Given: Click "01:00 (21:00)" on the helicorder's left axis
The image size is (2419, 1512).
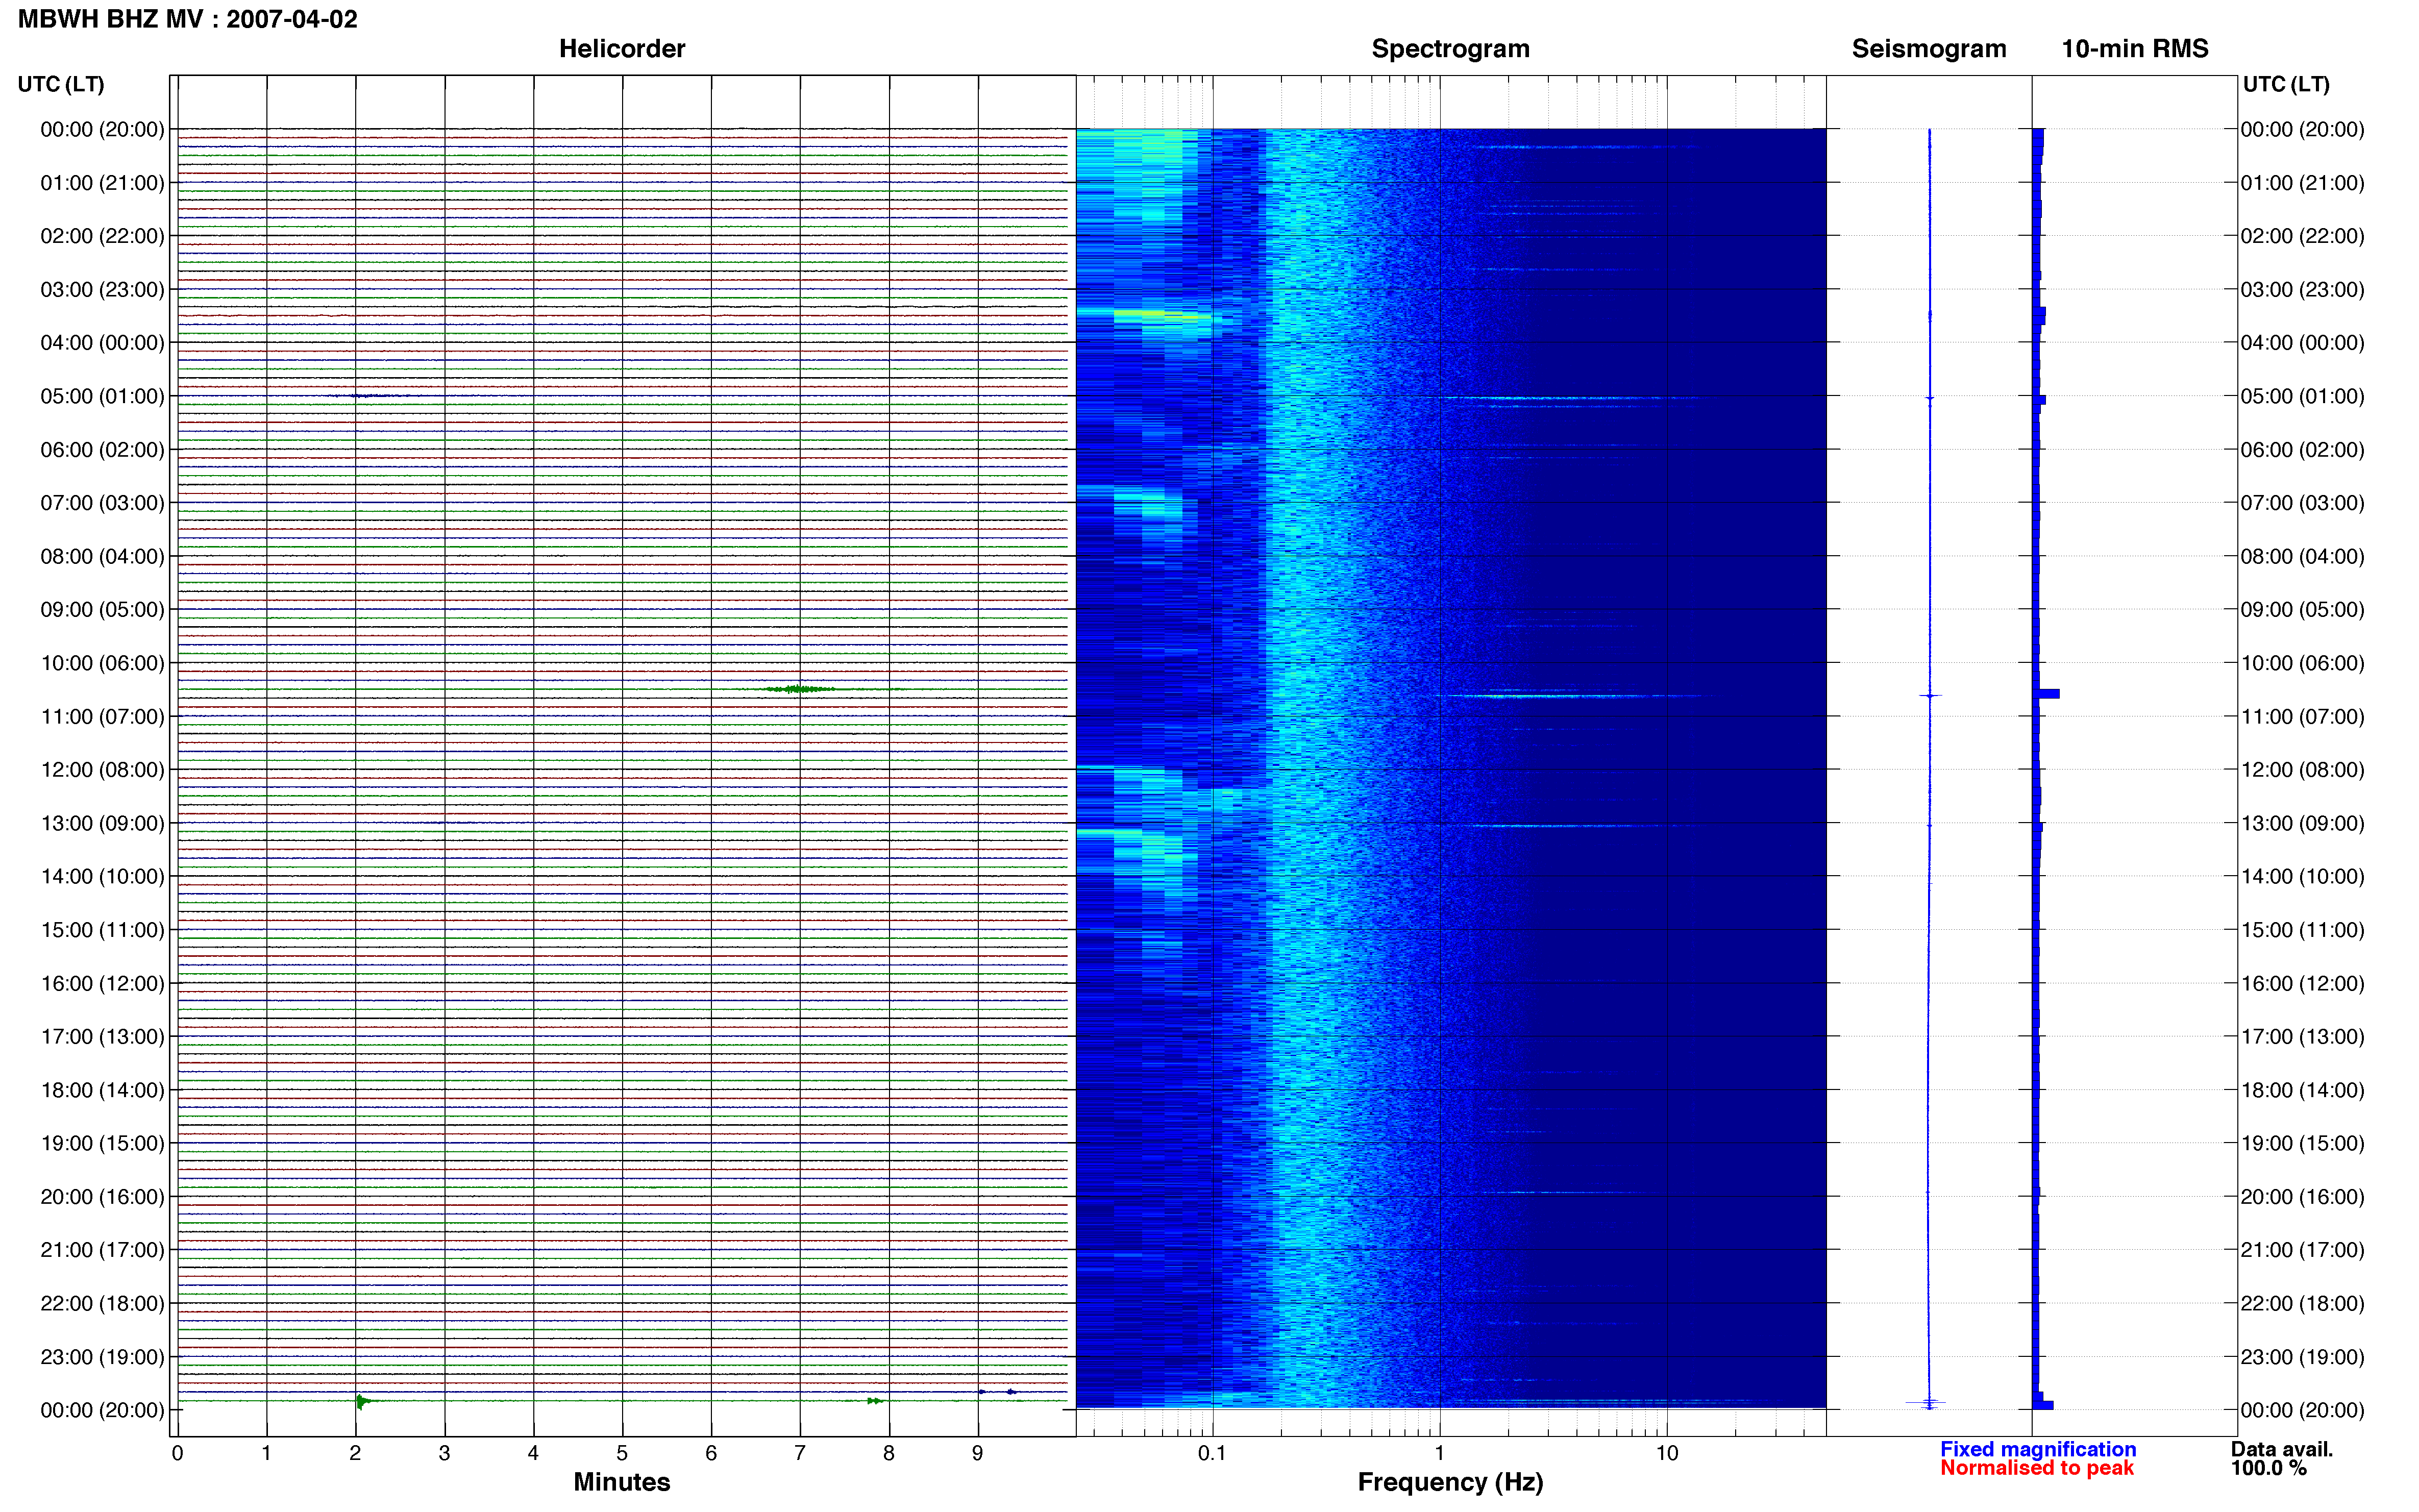Looking at the screenshot, I should [x=102, y=183].
